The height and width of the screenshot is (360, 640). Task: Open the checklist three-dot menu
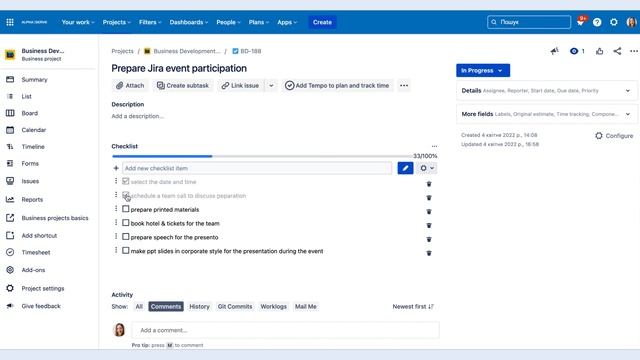pos(434,146)
